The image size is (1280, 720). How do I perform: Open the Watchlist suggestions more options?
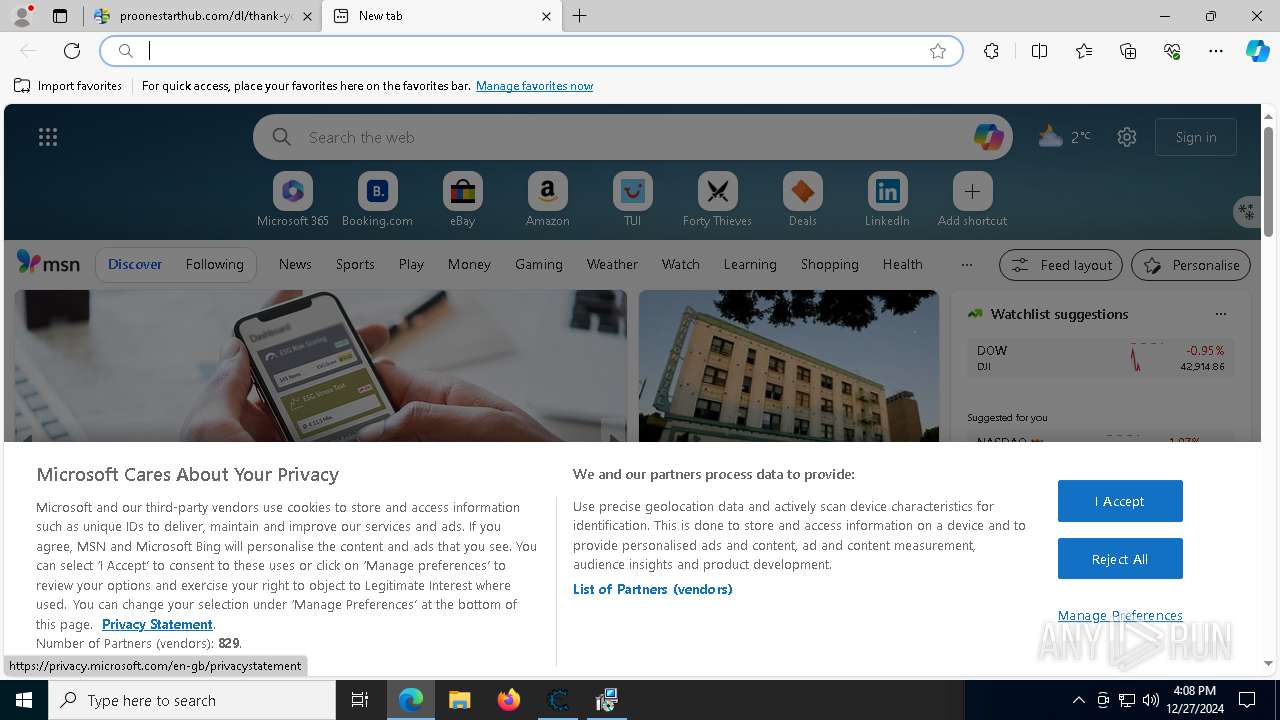tap(1220, 314)
